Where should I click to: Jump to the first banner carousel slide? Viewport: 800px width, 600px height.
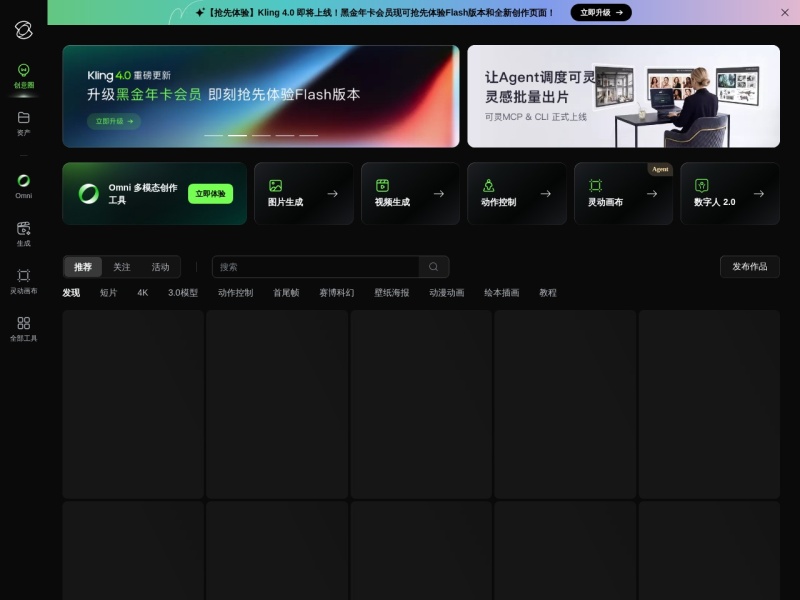coord(213,135)
